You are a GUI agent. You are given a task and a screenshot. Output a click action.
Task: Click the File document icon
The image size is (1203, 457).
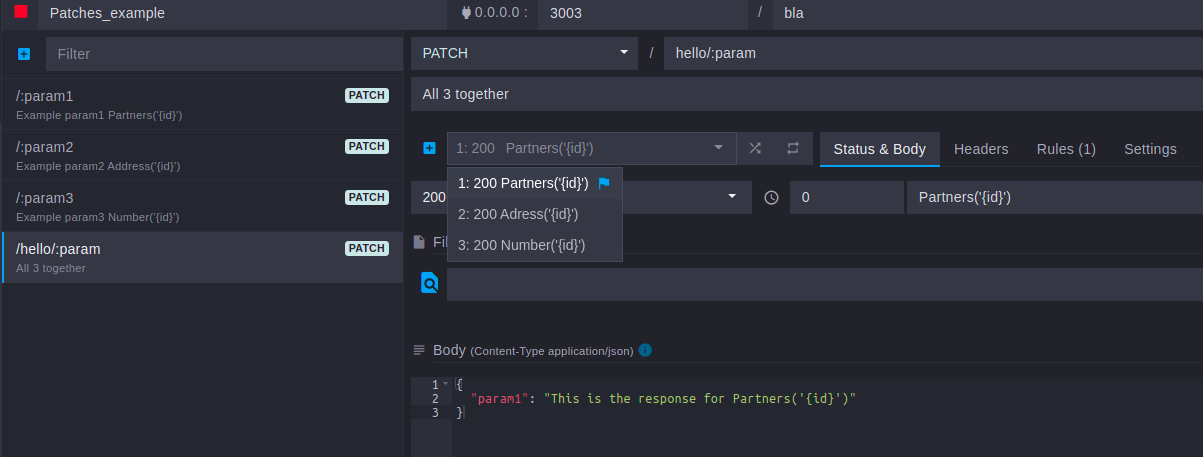click(x=420, y=241)
